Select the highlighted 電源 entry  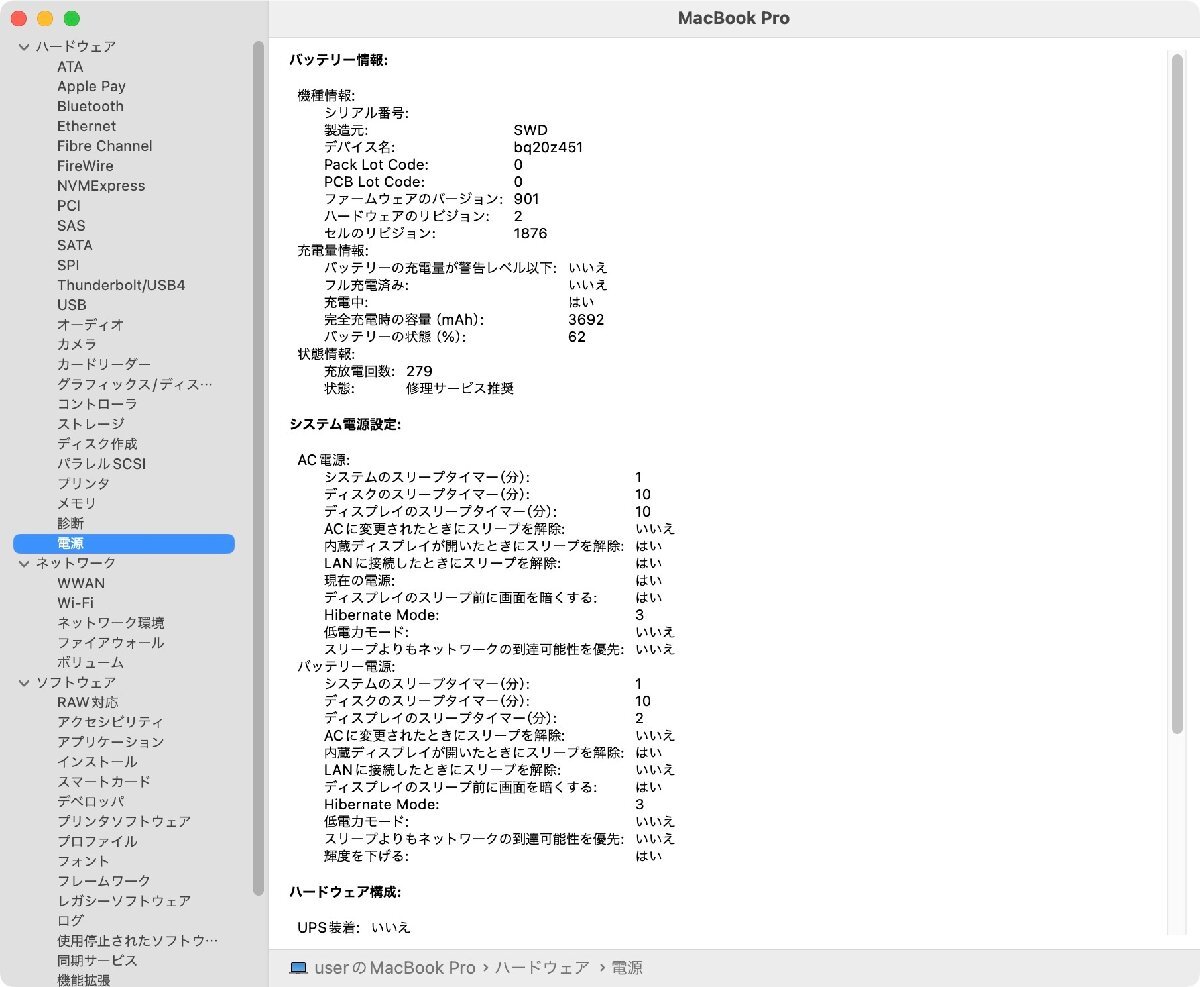point(124,543)
